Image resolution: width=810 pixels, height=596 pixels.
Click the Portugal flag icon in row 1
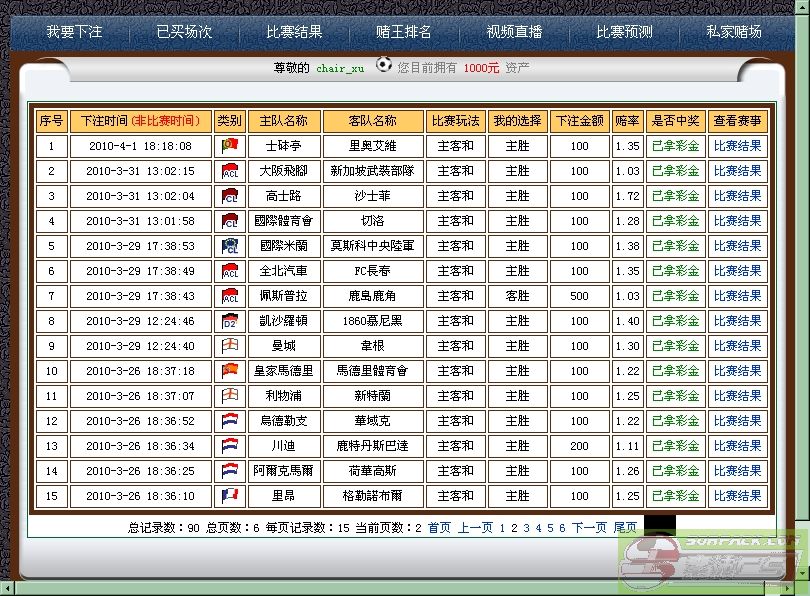click(230, 146)
